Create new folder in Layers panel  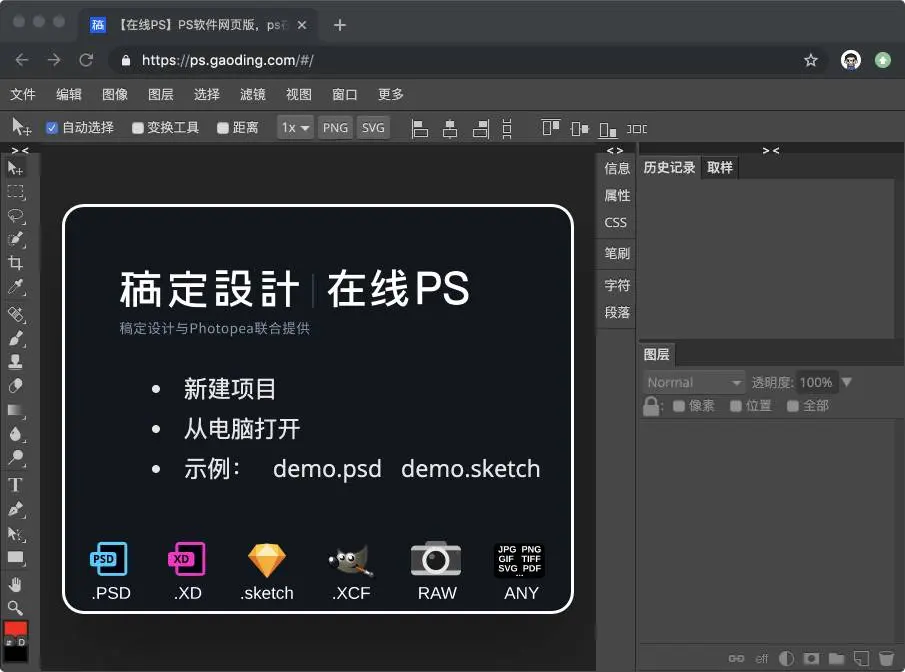point(836,658)
